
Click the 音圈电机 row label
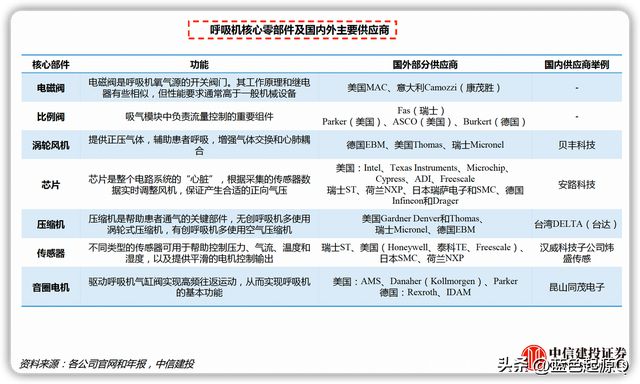pyautogui.click(x=51, y=287)
